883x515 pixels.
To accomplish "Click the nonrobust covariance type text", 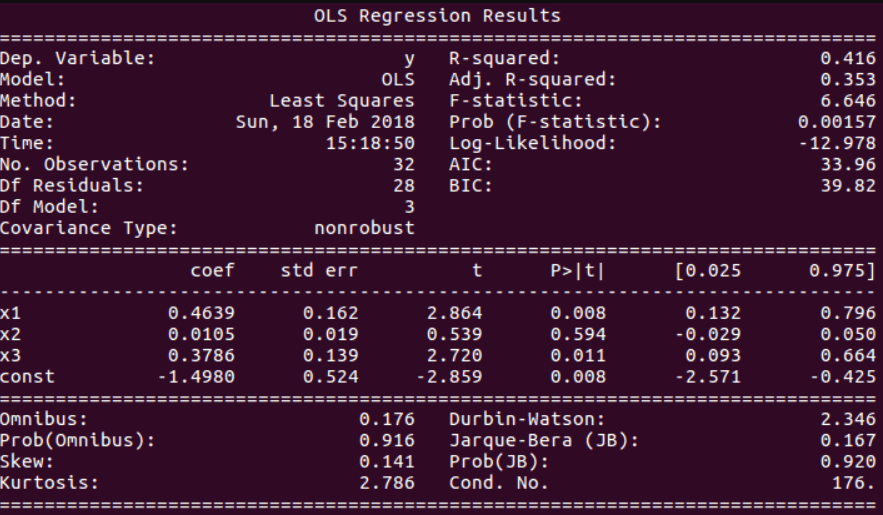I will tap(364, 228).
